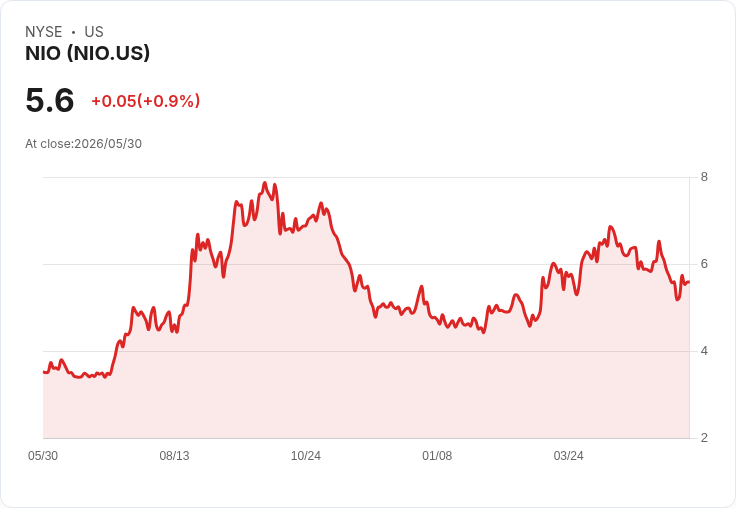This screenshot has width=736, height=508.
Task: Click the 5.6 current price value
Action: [50, 100]
